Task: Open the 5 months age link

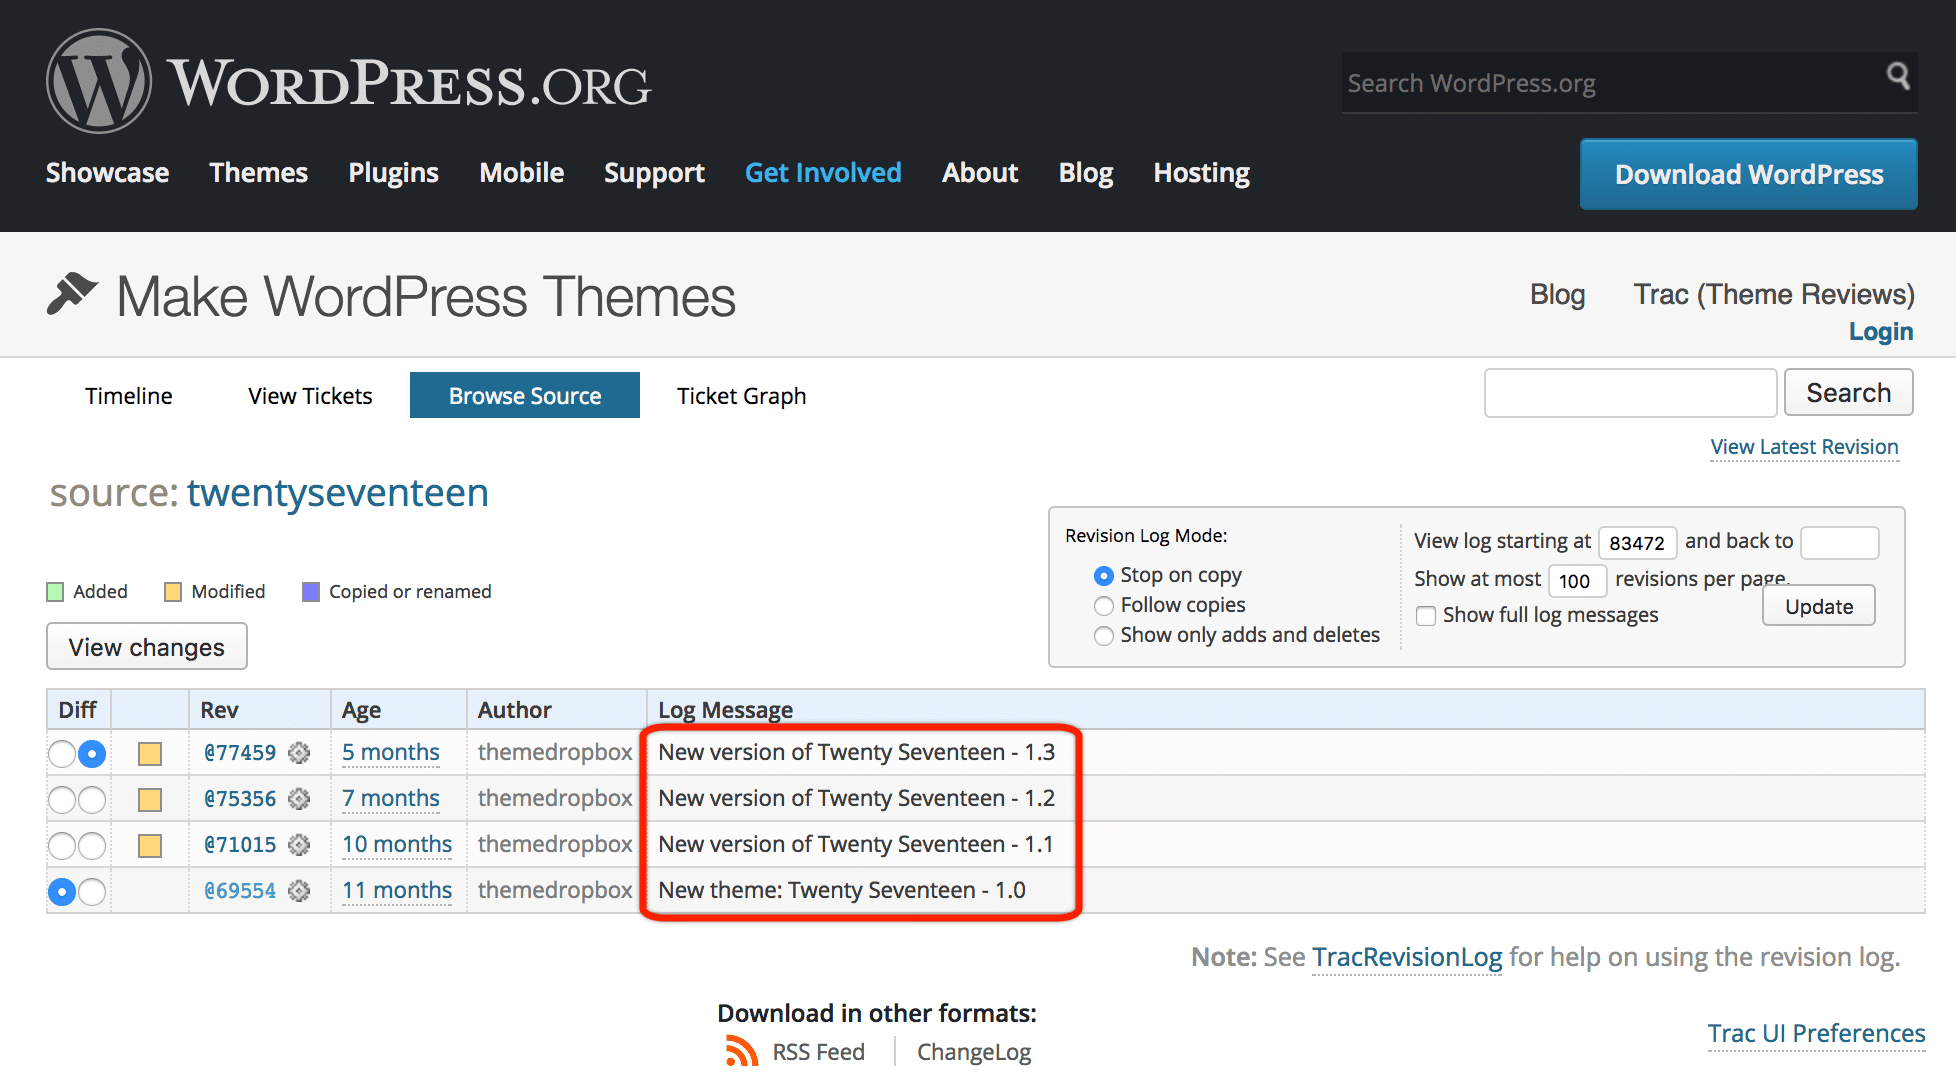Action: (x=391, y=752)
